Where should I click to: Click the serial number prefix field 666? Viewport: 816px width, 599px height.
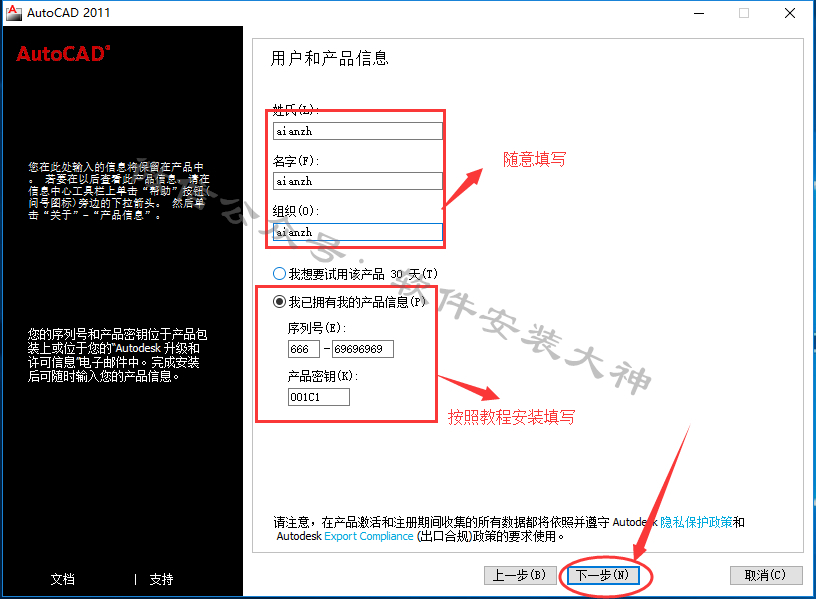click(x=304, y=349)
